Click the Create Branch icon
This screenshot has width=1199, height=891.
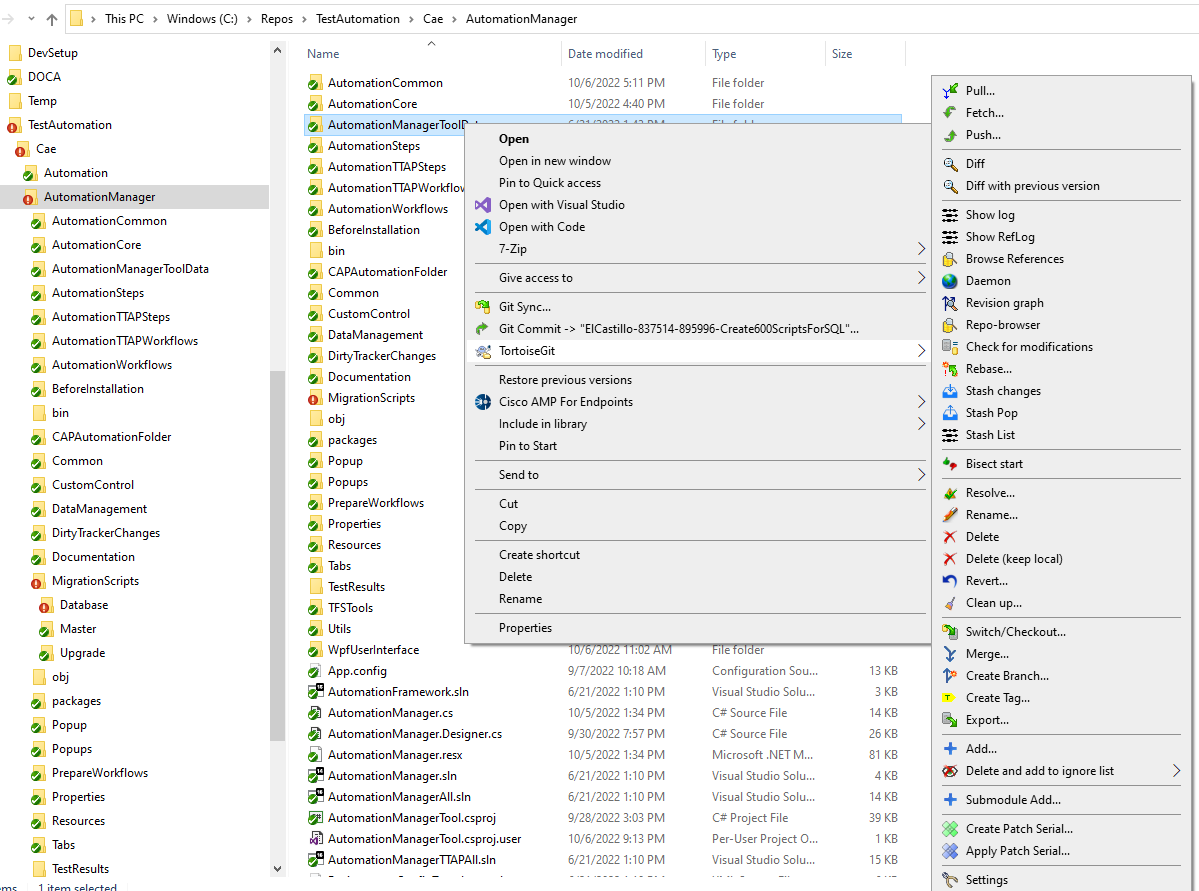(950, 676)
